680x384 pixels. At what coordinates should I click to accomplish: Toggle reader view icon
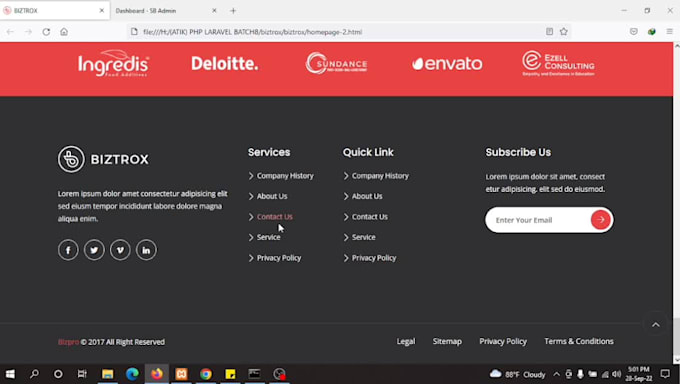(x=549, y=32)
